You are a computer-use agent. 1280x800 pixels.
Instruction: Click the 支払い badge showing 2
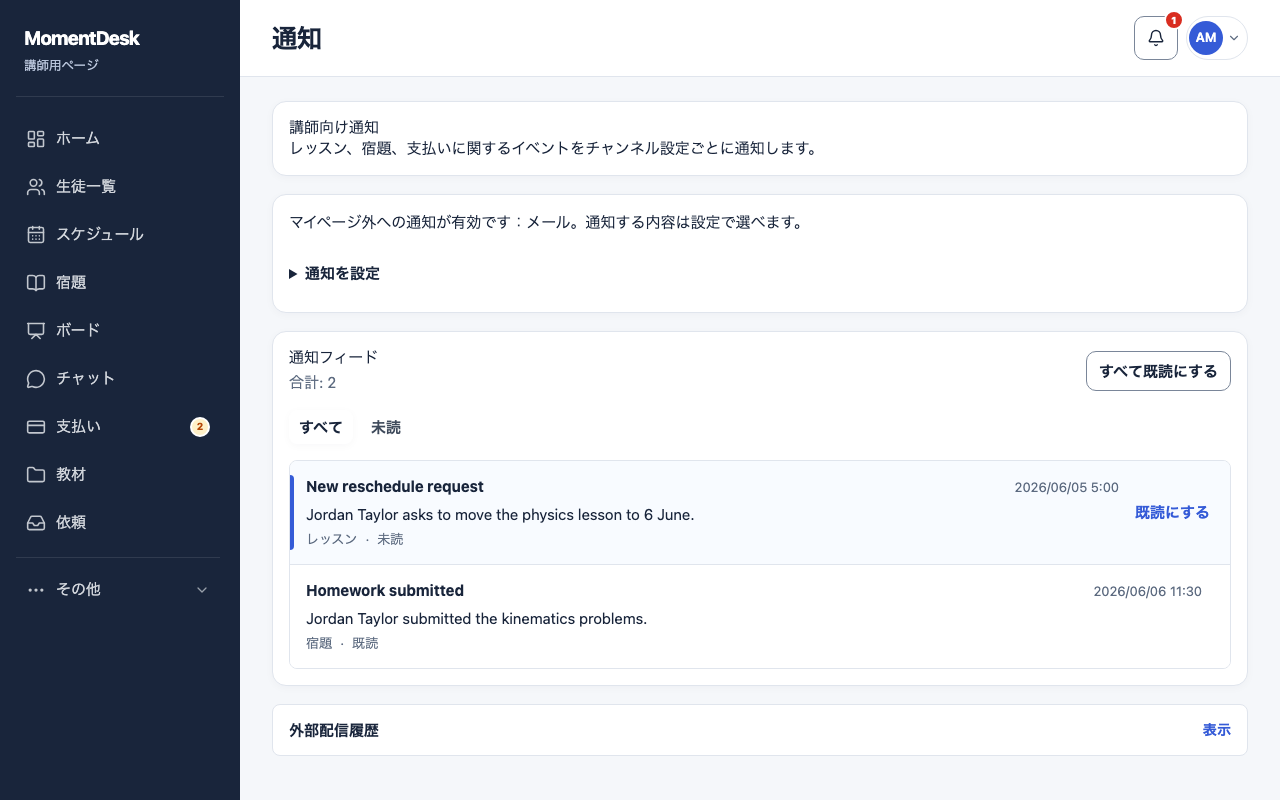tap(200, 427)
